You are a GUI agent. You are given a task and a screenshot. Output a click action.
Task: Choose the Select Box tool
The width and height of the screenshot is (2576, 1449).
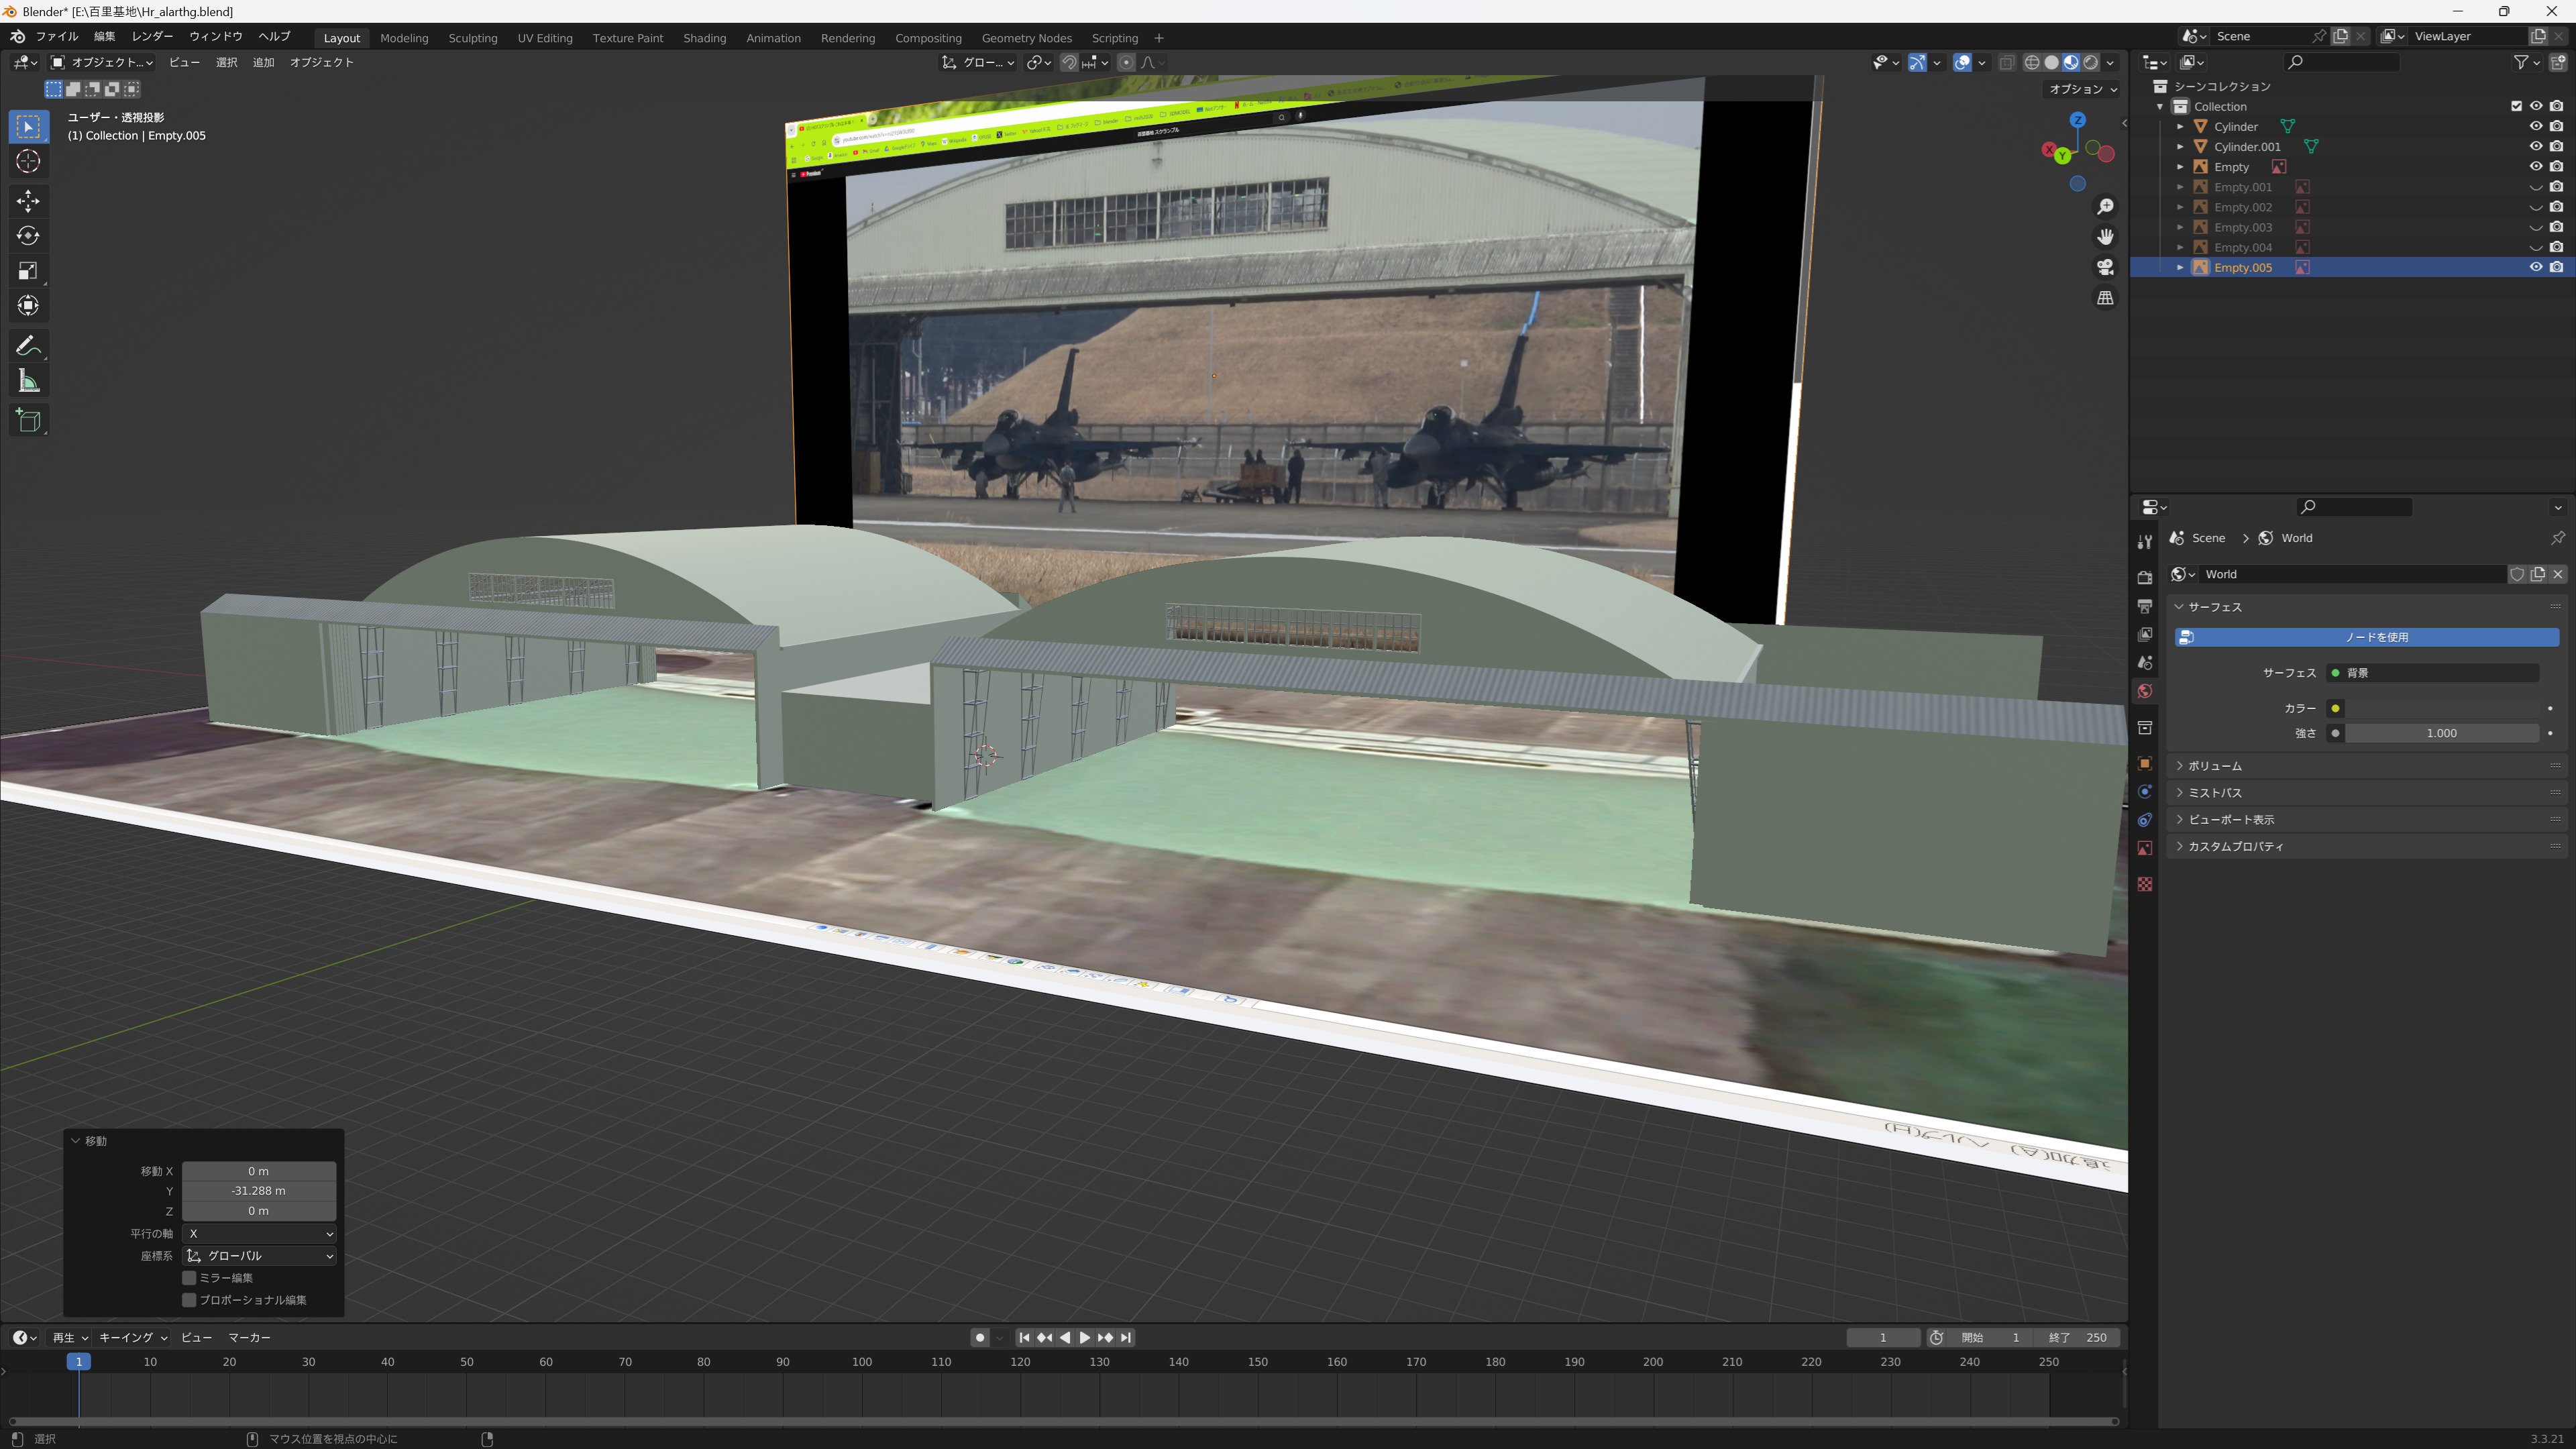[x=28, y=126]
